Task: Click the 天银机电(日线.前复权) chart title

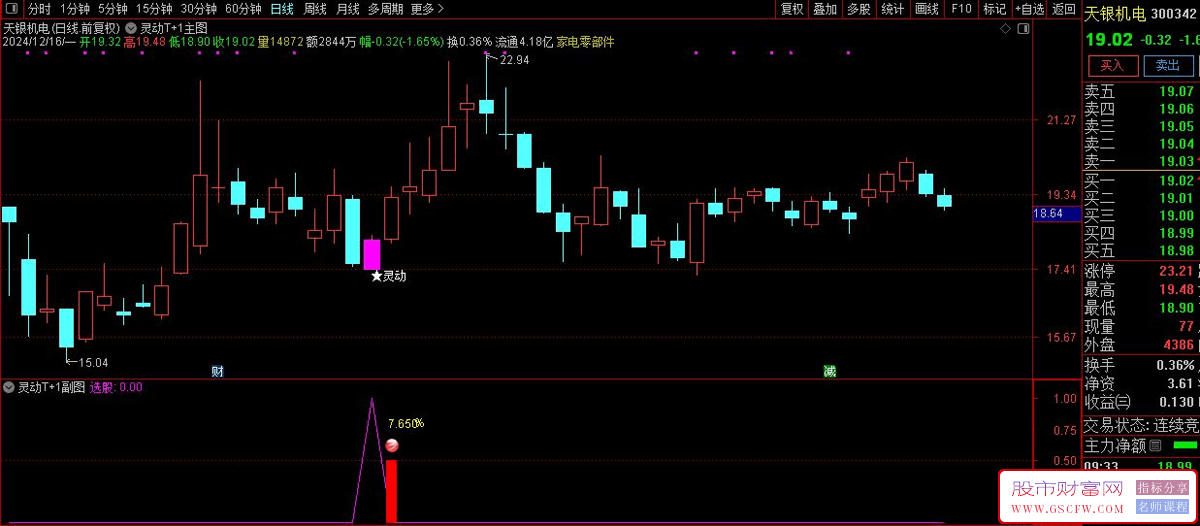Action: click(x=62, y=28)
